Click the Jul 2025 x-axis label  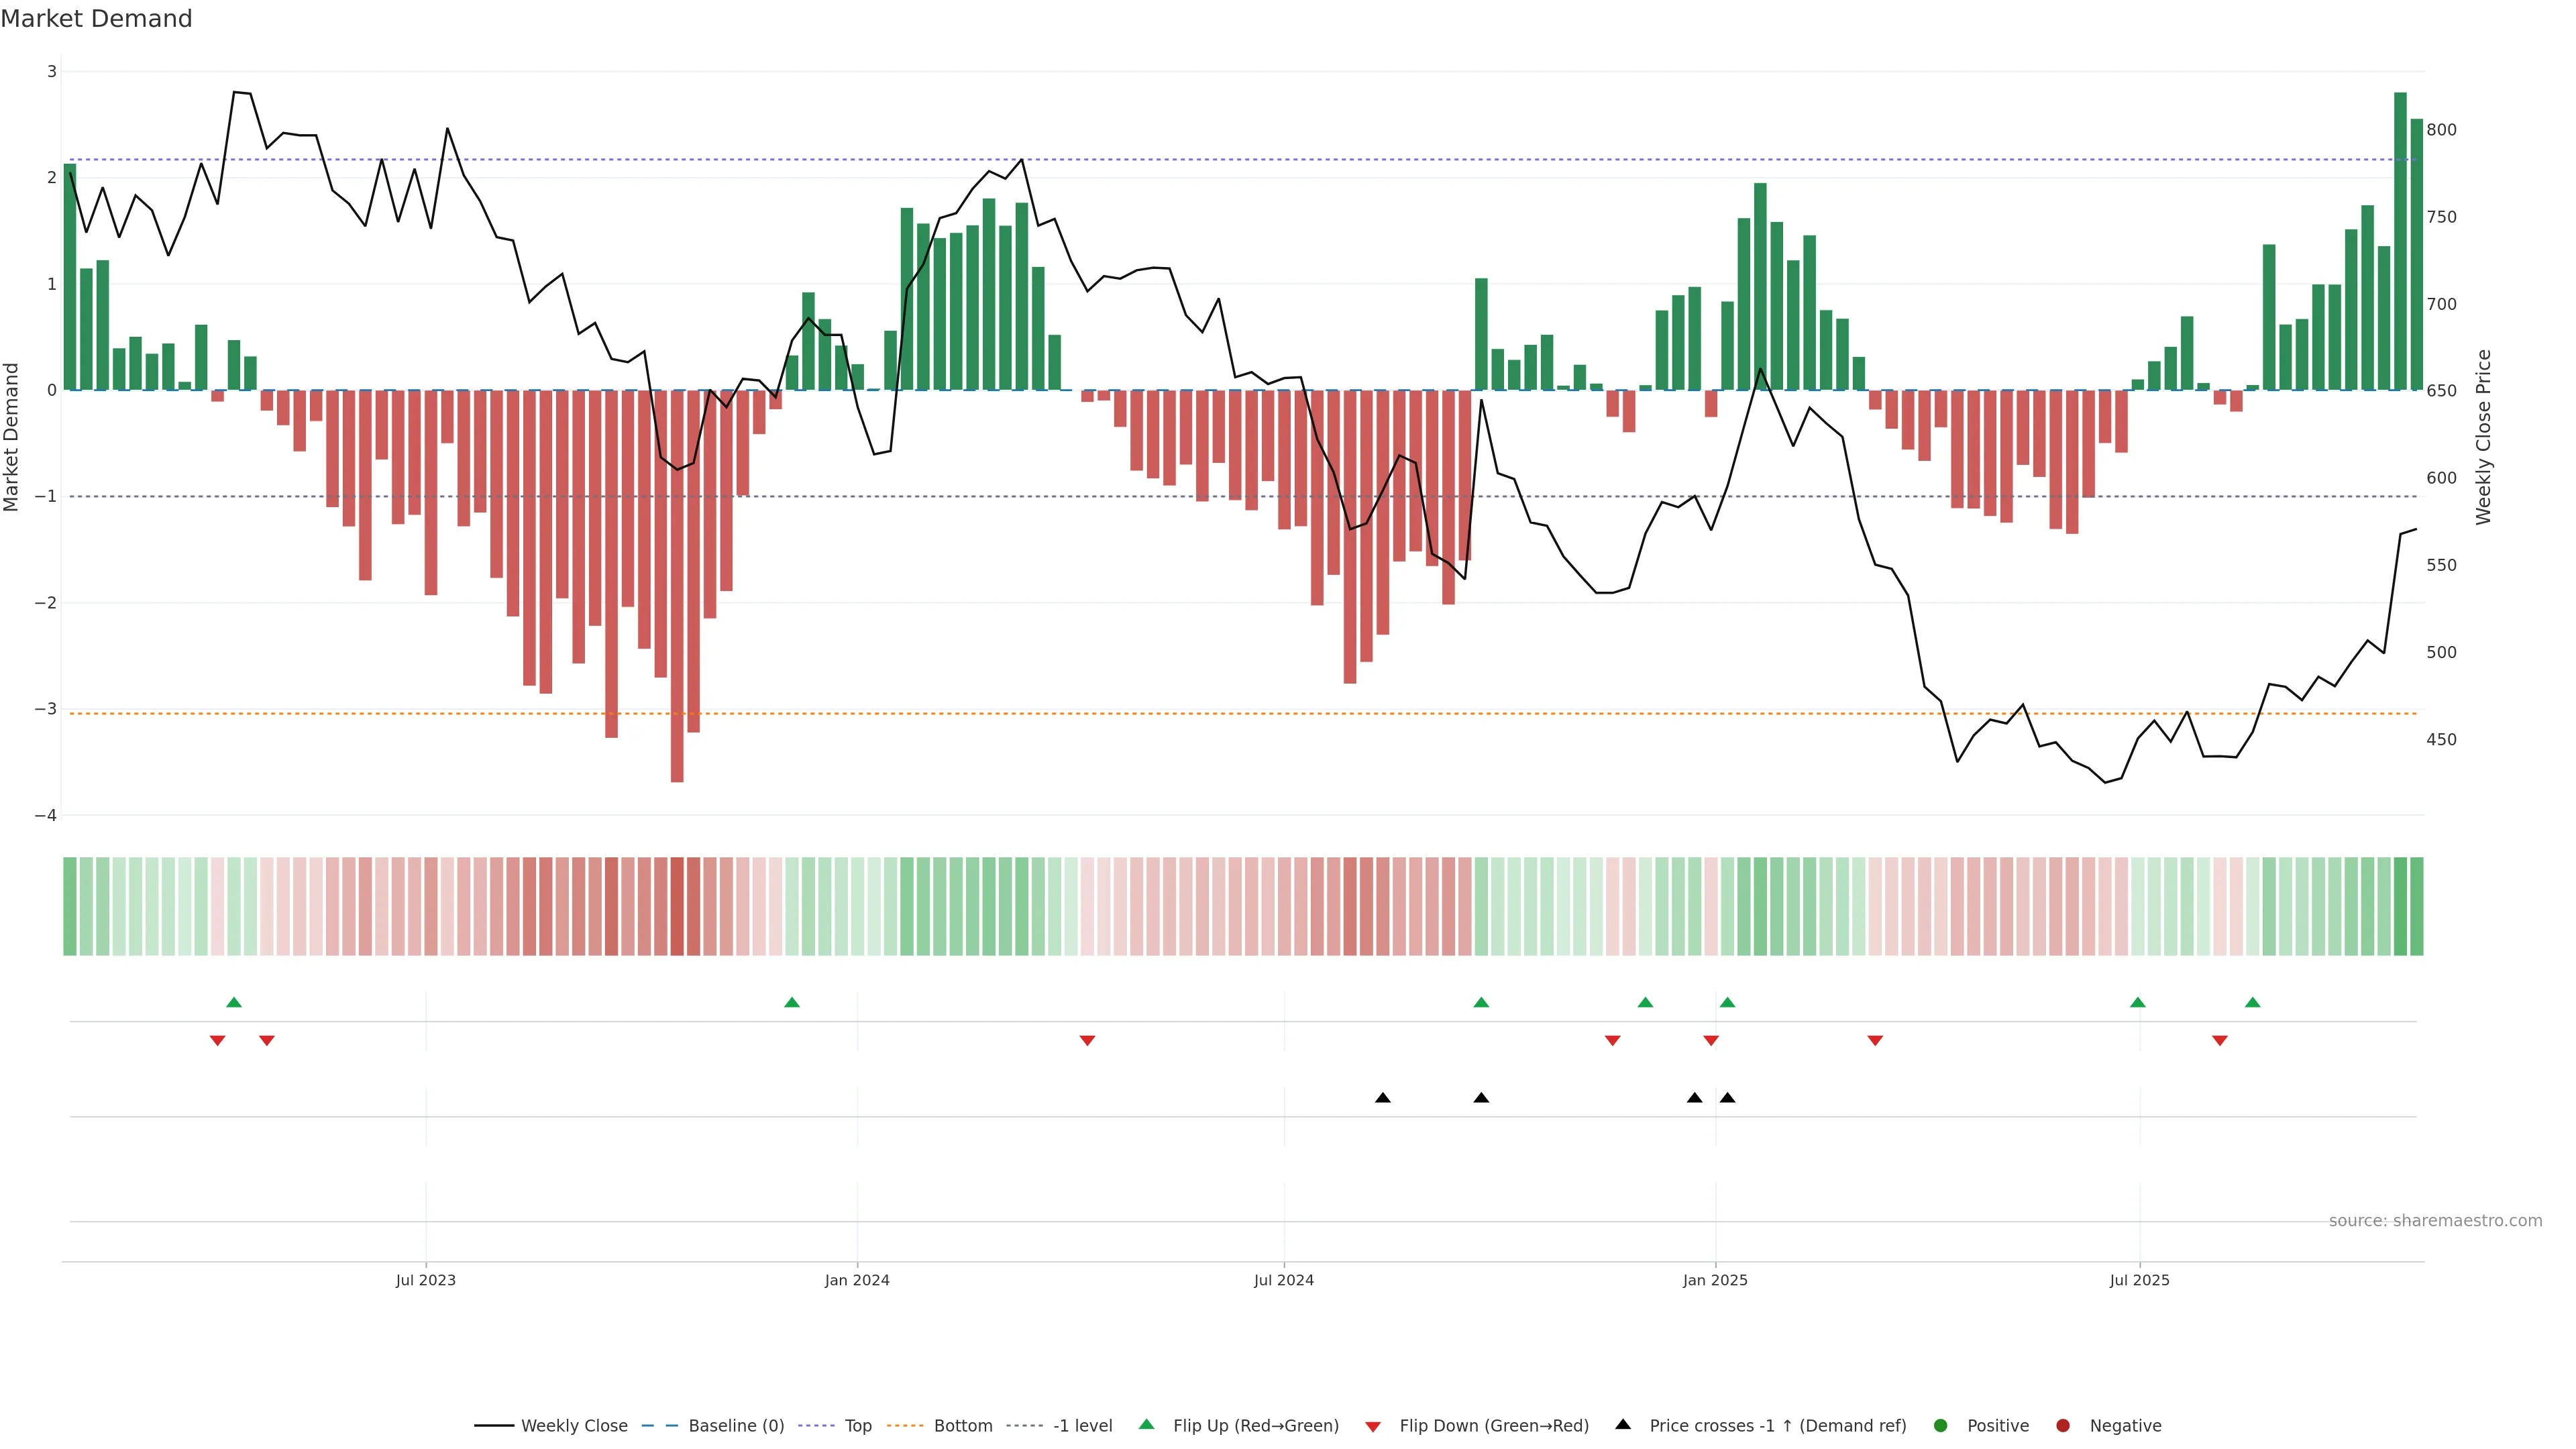2139,1280
